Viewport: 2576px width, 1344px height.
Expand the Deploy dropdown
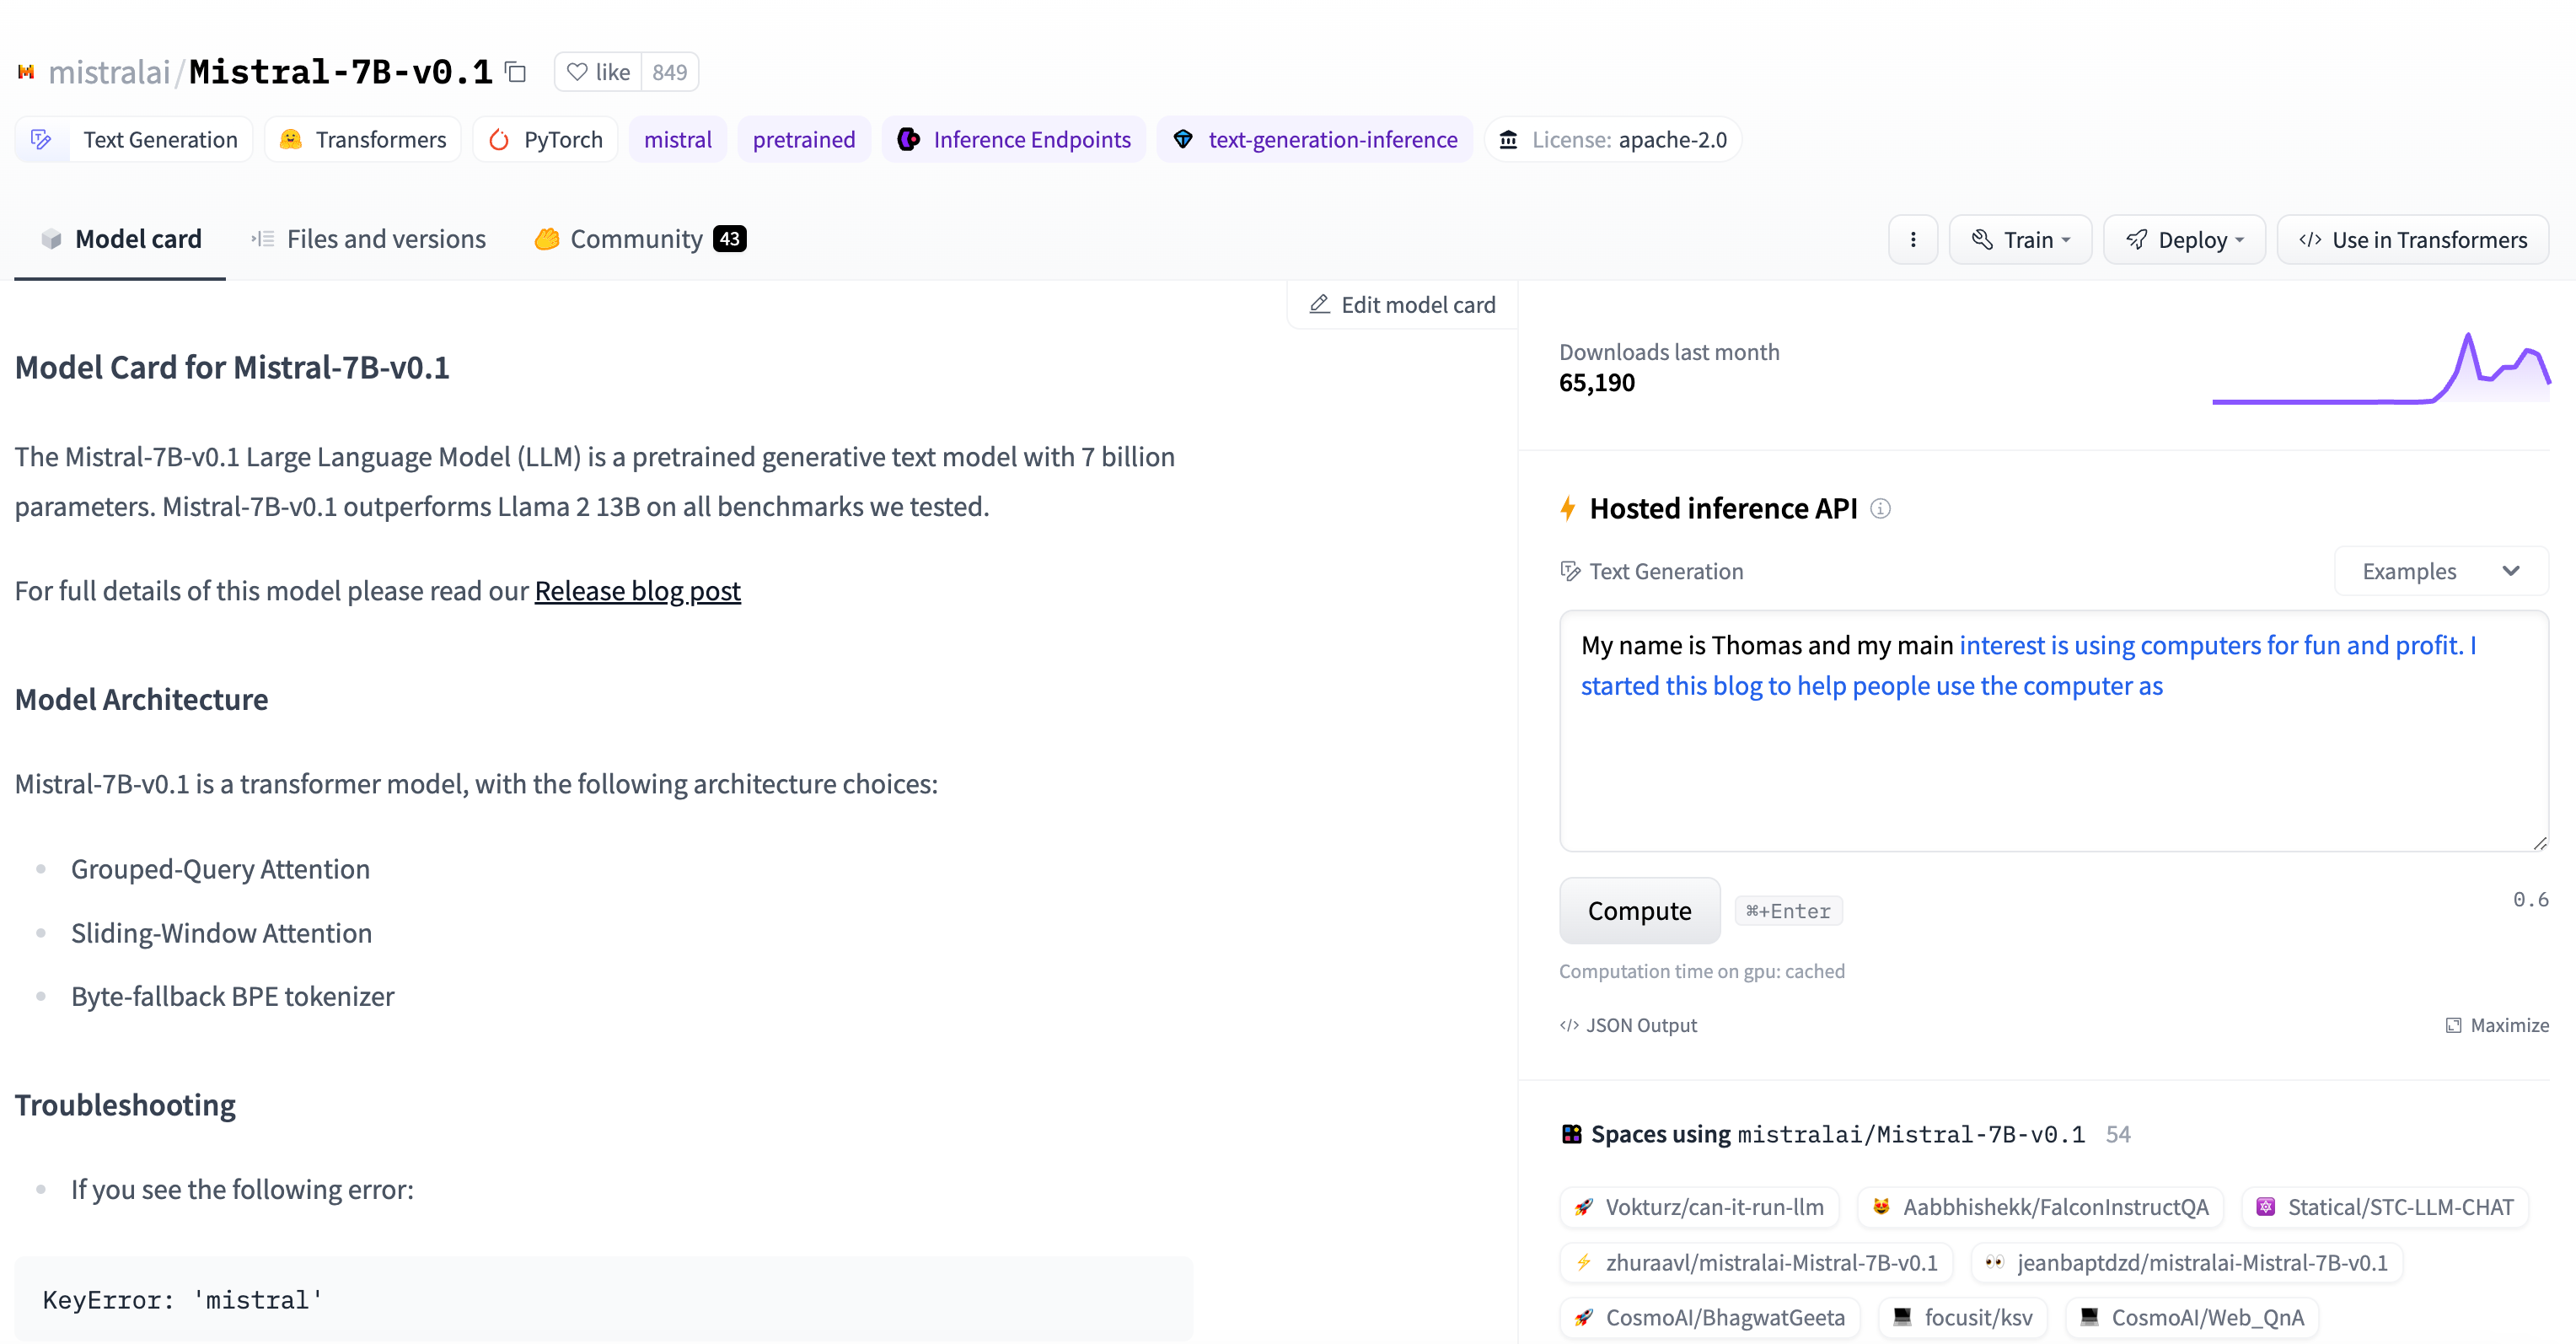(2184, 240)
